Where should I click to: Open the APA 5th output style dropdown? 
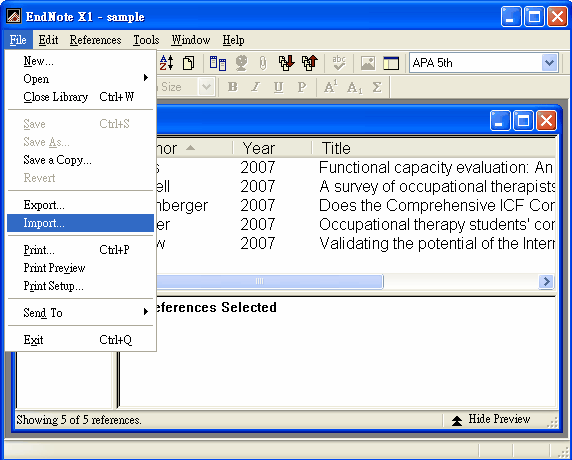(x=549, y=63)
